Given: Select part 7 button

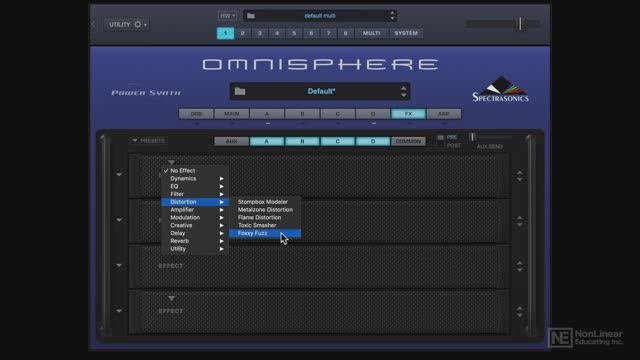Looking at the screenshot, I should (x=328, y=33).
